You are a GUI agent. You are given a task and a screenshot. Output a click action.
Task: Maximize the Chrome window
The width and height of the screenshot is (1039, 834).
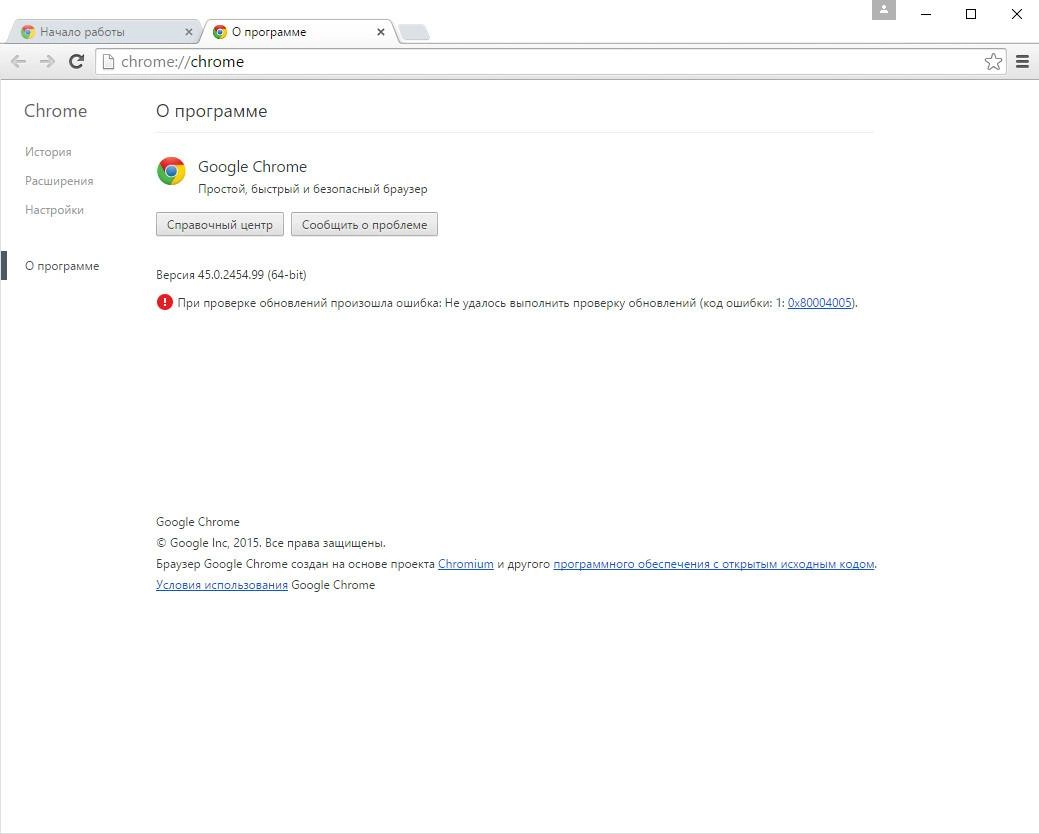(971, 14)
